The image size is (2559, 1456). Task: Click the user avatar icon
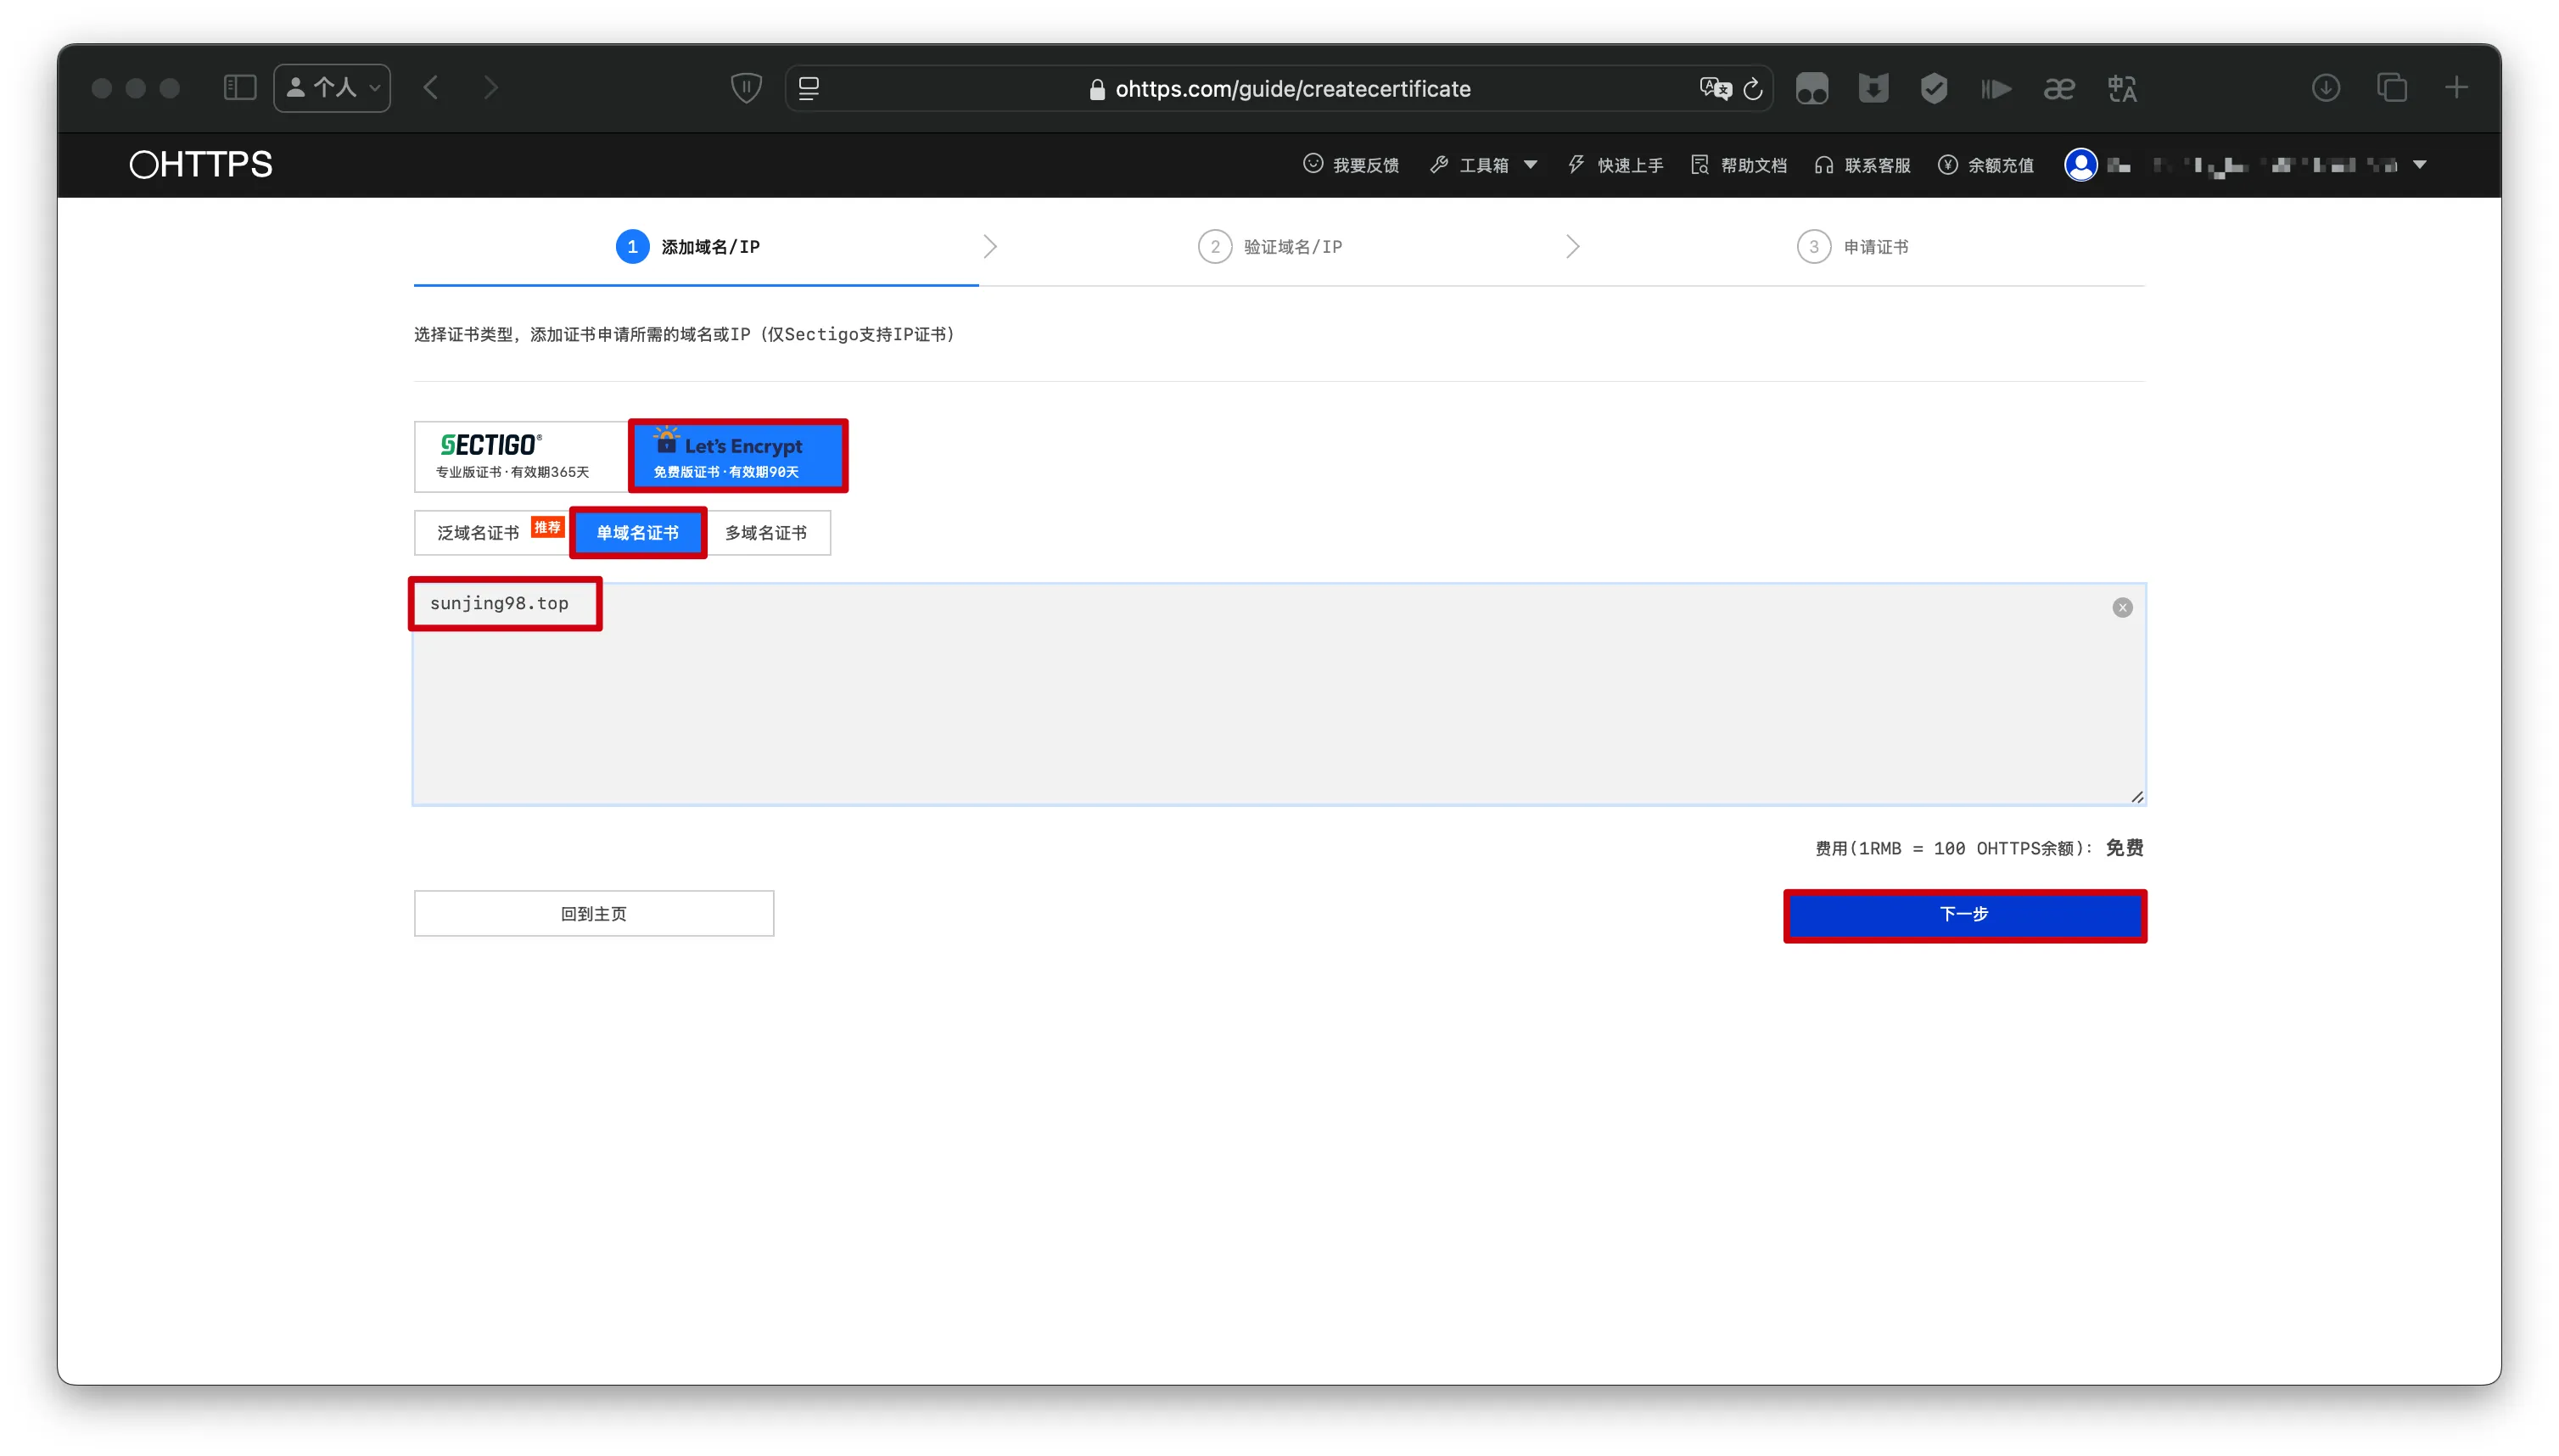pyautogui.click(x=2081, y=165)
